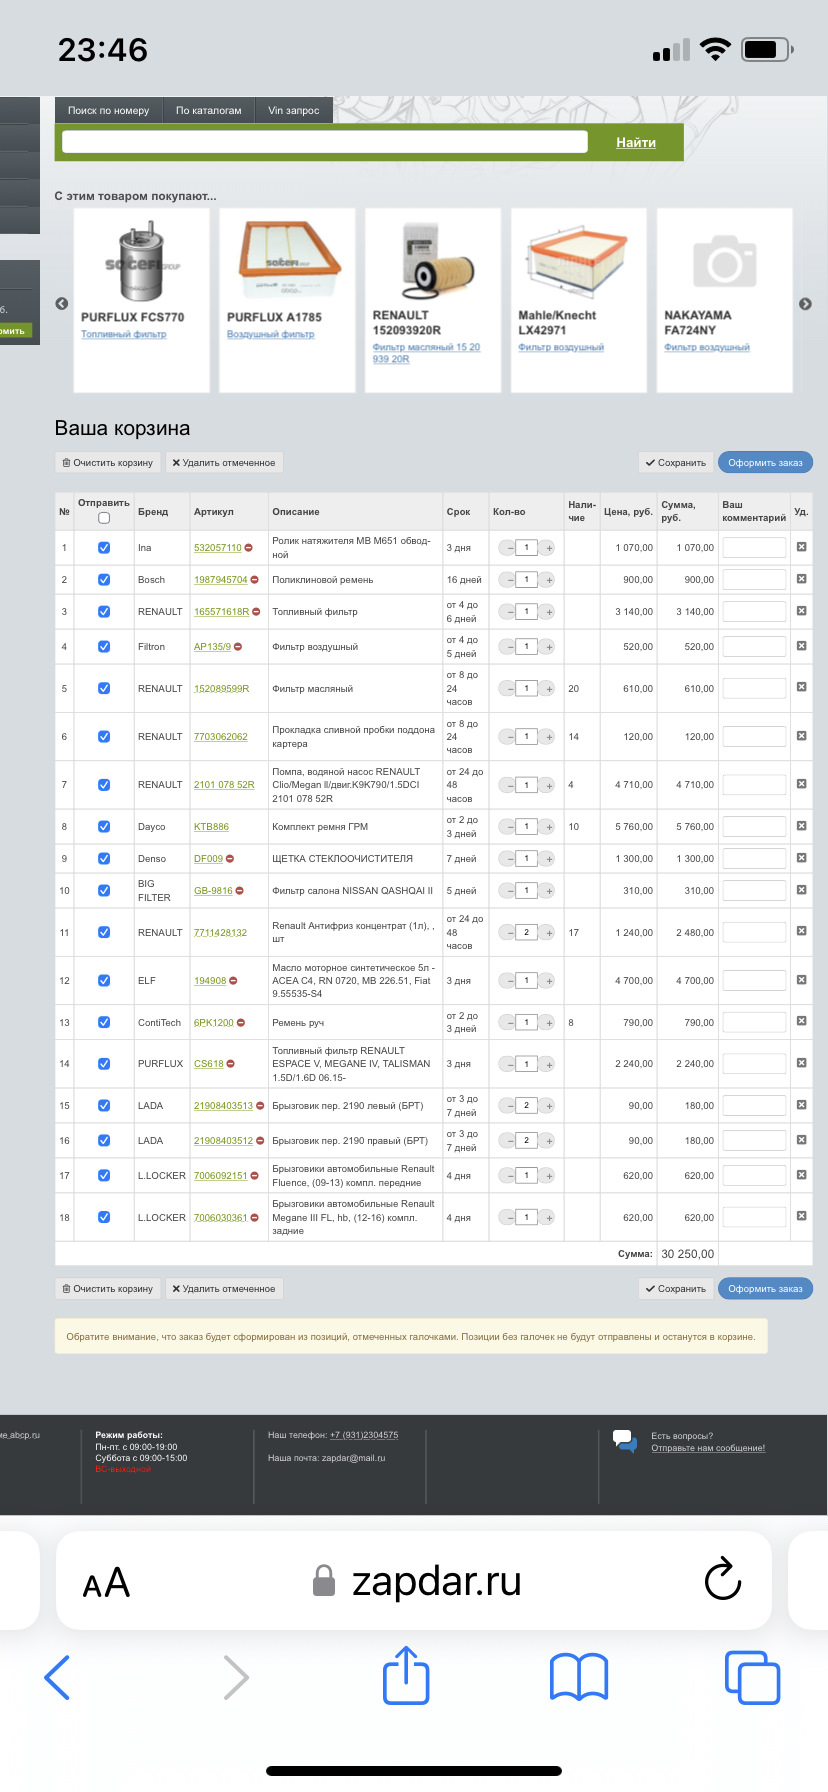Uncheck the PURFLUX CS618 checkbox
Screen dimensions: 828x1792
[104, 1064]
